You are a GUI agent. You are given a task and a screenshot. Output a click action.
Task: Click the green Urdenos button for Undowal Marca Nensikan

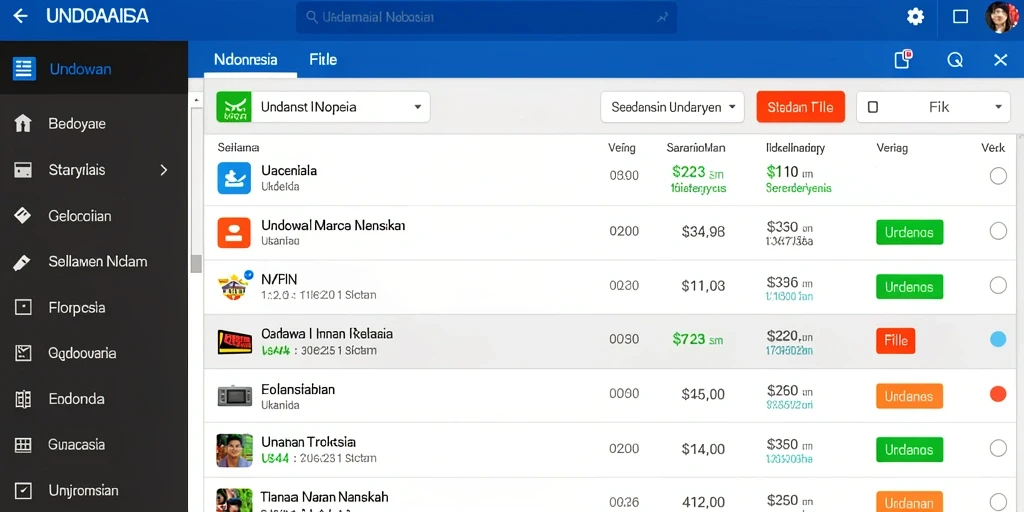coord(909,232)
